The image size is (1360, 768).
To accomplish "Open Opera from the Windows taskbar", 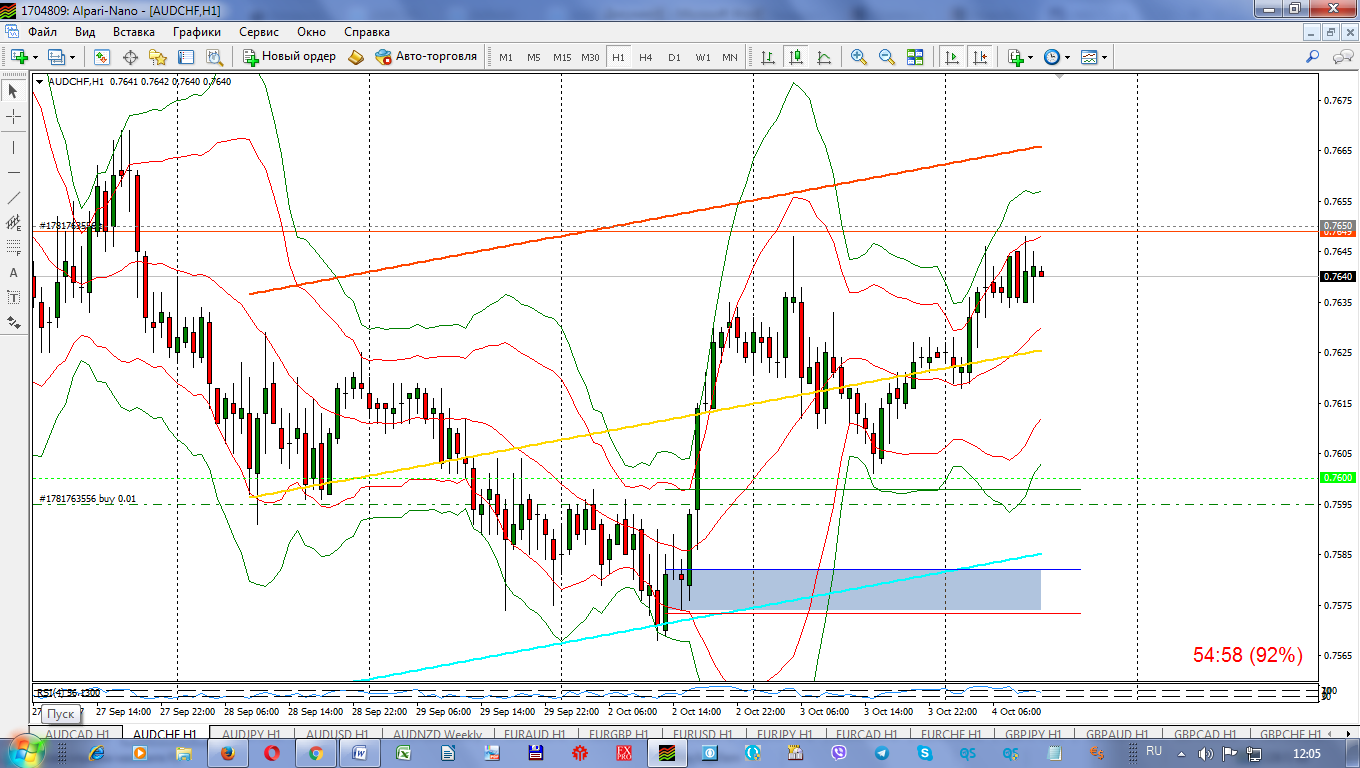I will [272, 752].
